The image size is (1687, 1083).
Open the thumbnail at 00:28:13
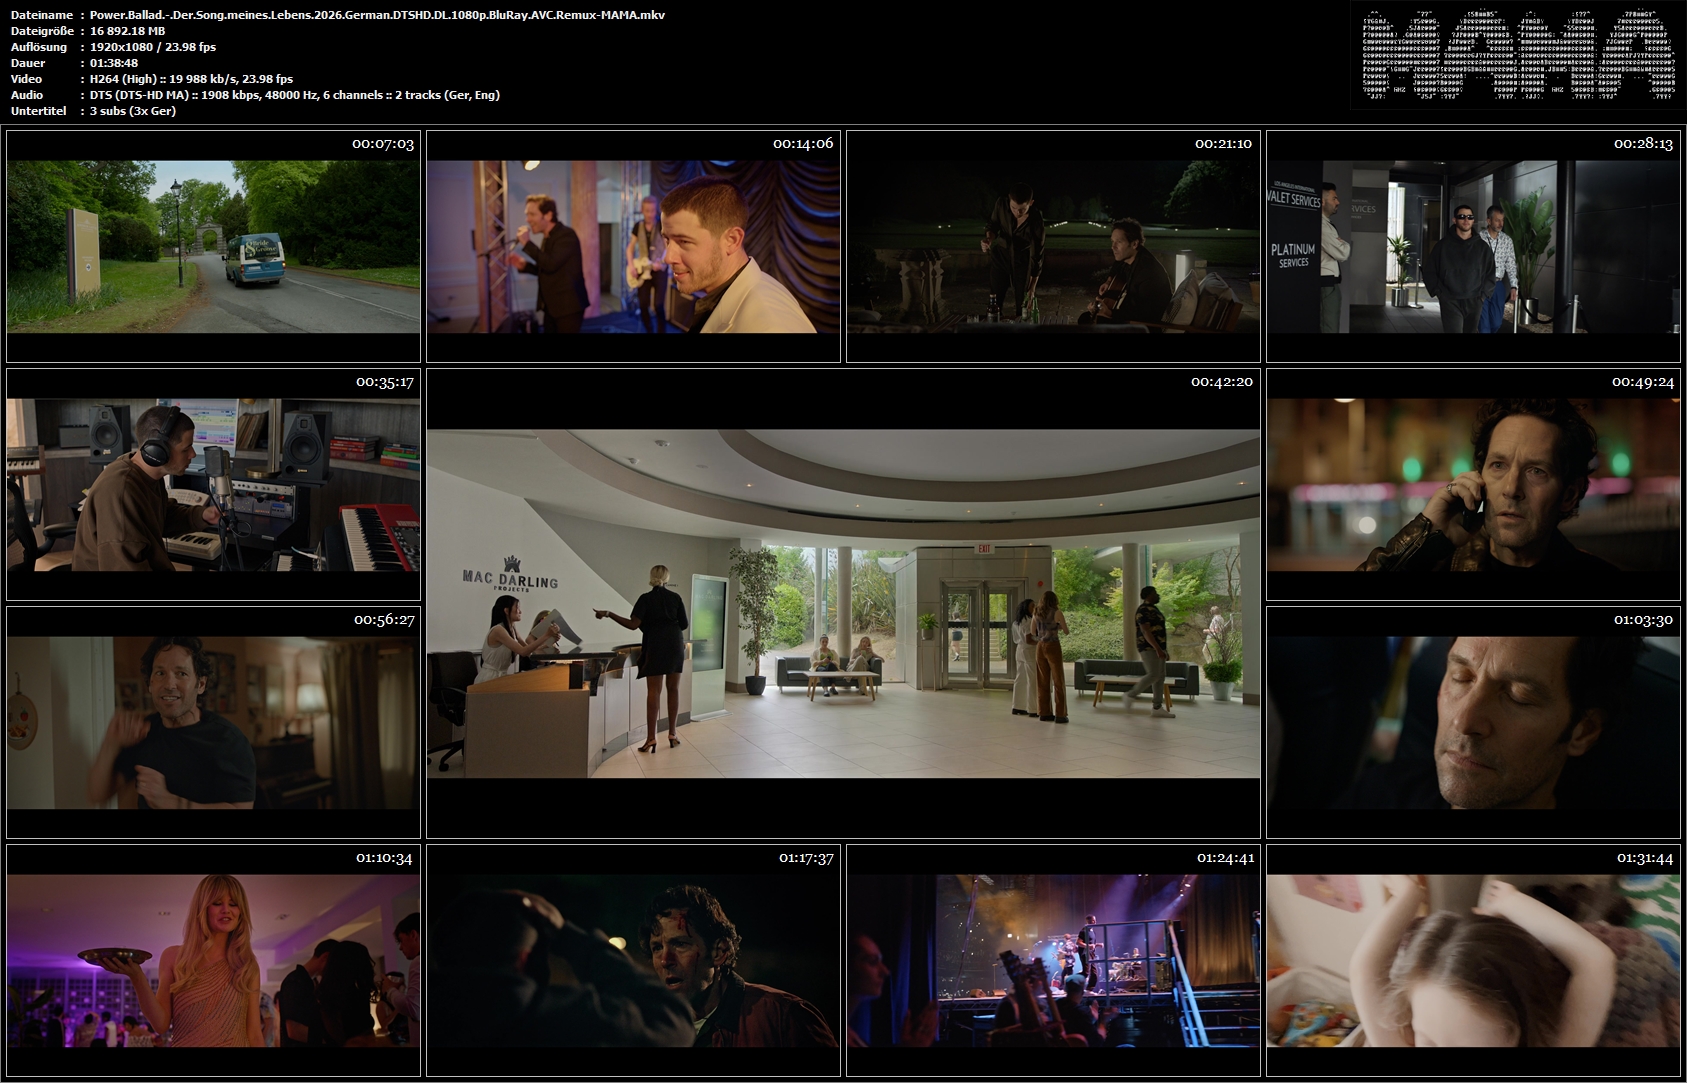(1473, 246)
